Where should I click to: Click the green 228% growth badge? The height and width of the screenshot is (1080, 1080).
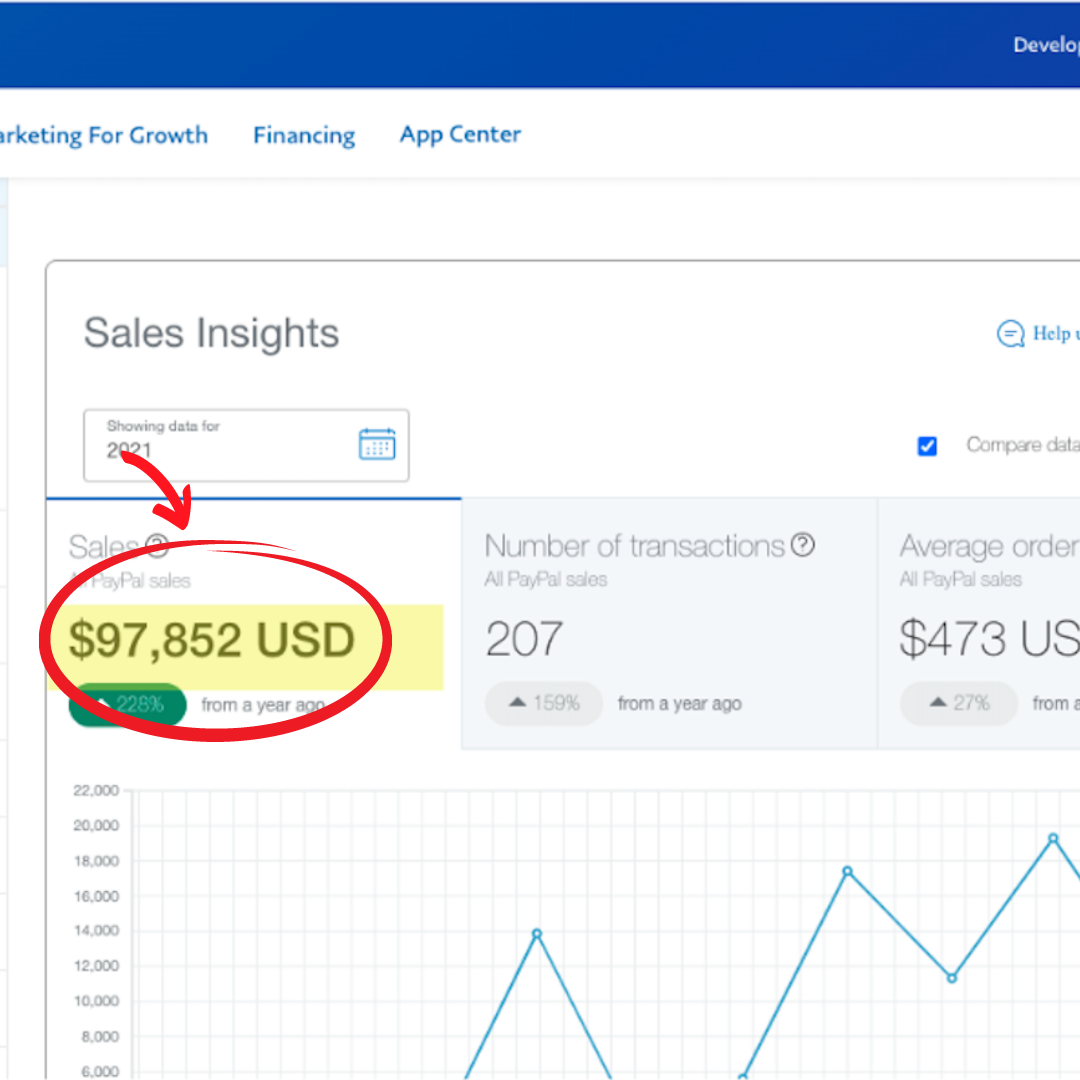click(128, 705)
